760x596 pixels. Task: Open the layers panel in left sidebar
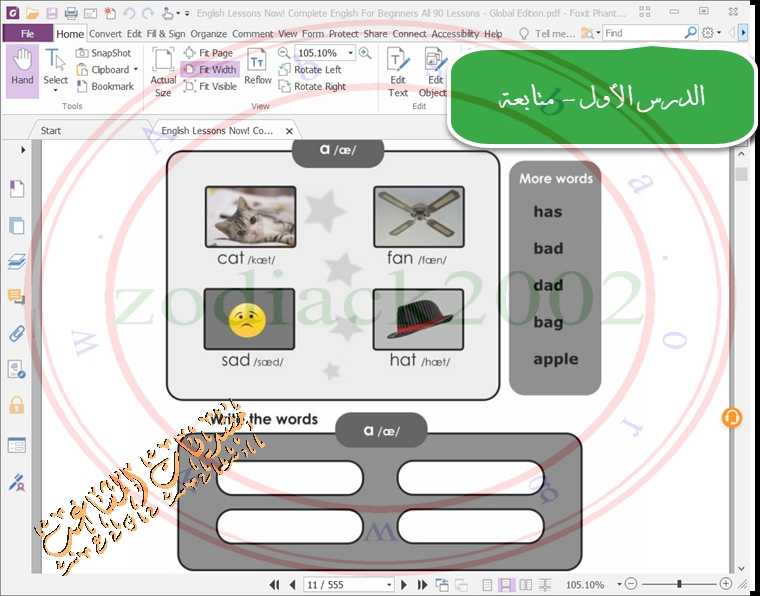[17, 262]
